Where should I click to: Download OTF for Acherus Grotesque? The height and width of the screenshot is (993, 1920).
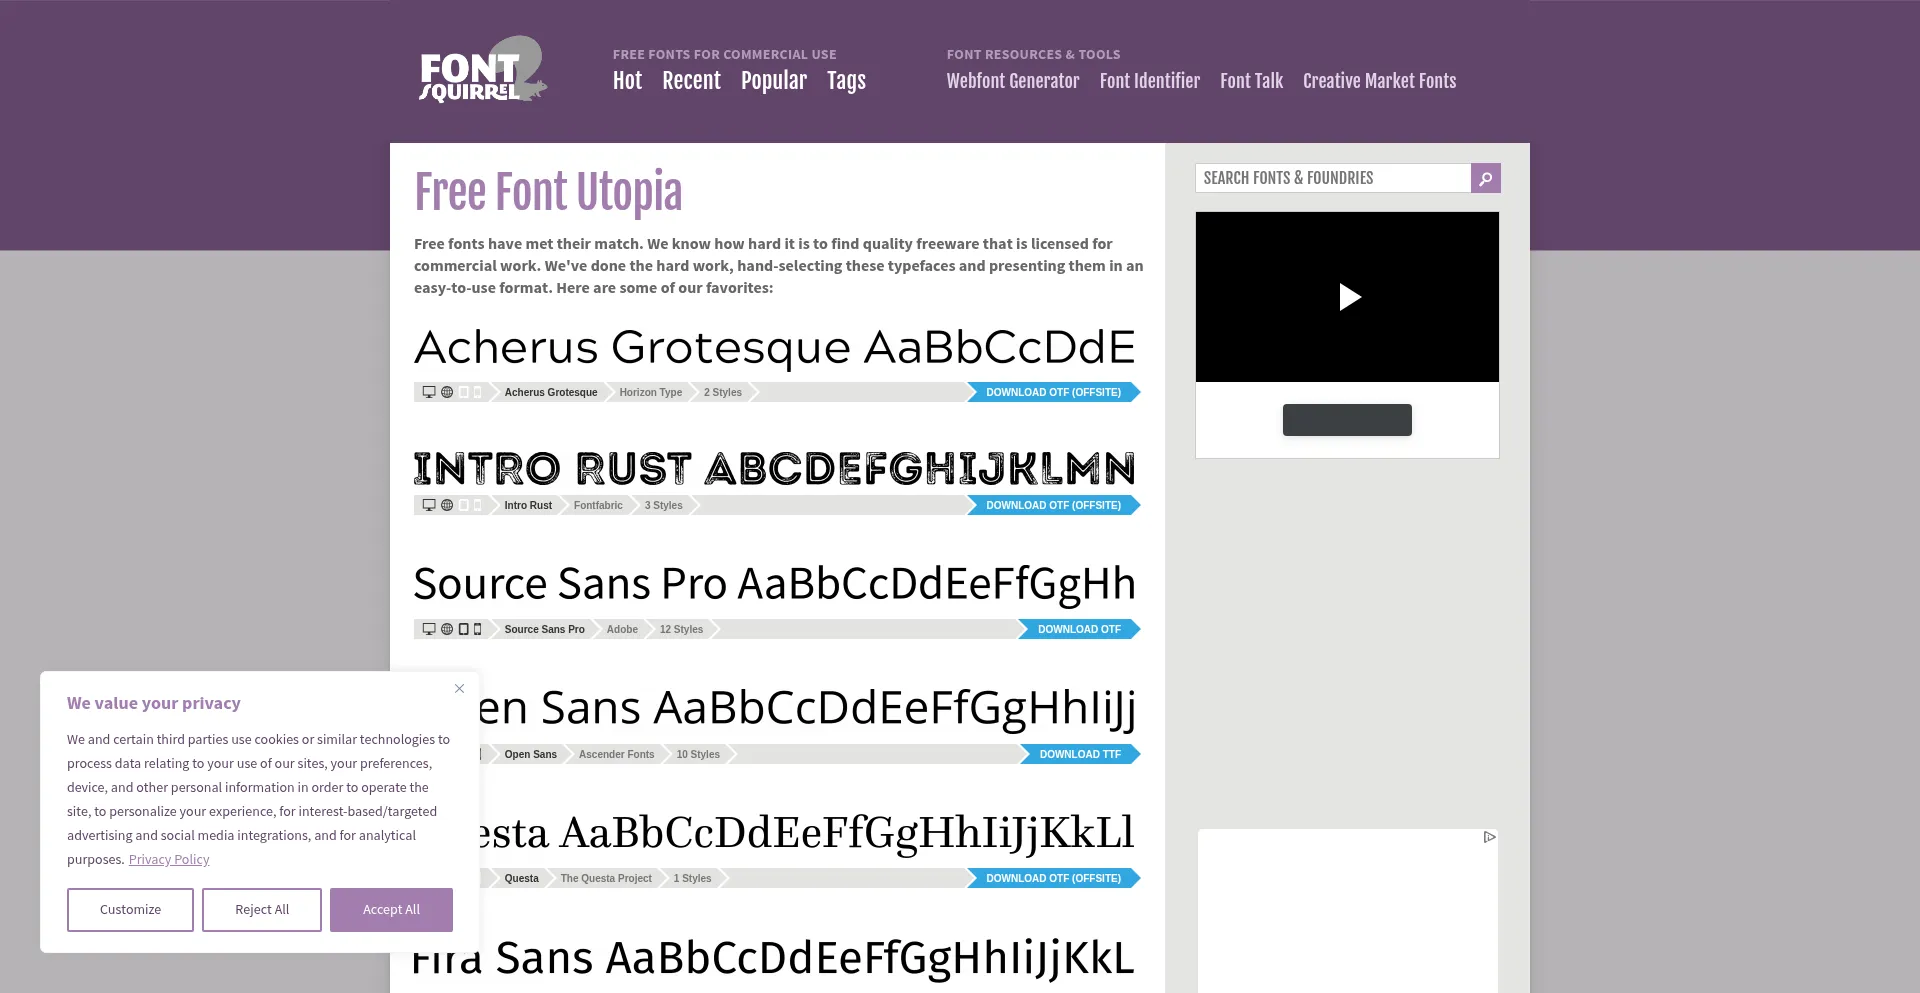pos(1053,392)
